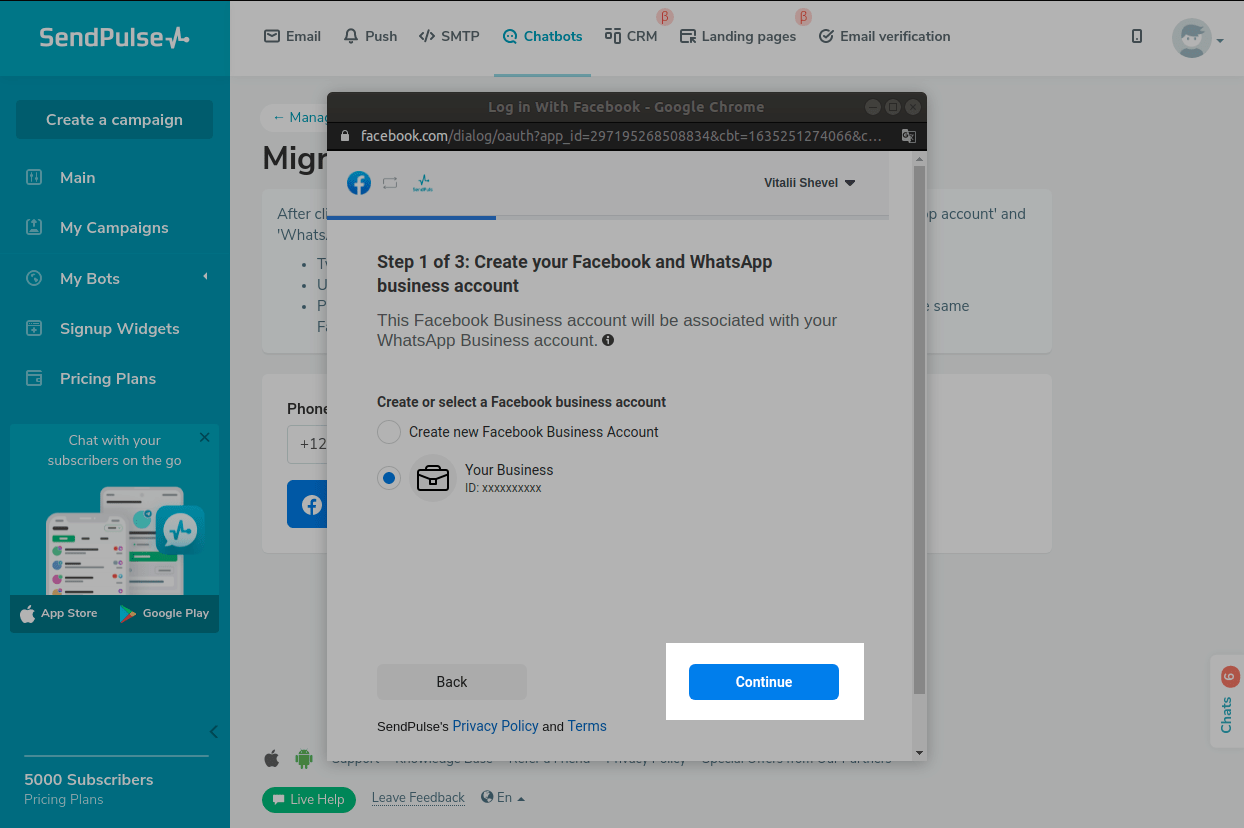
Task: Click the My Campaigns sidebar icon
Action: [34, 227]
